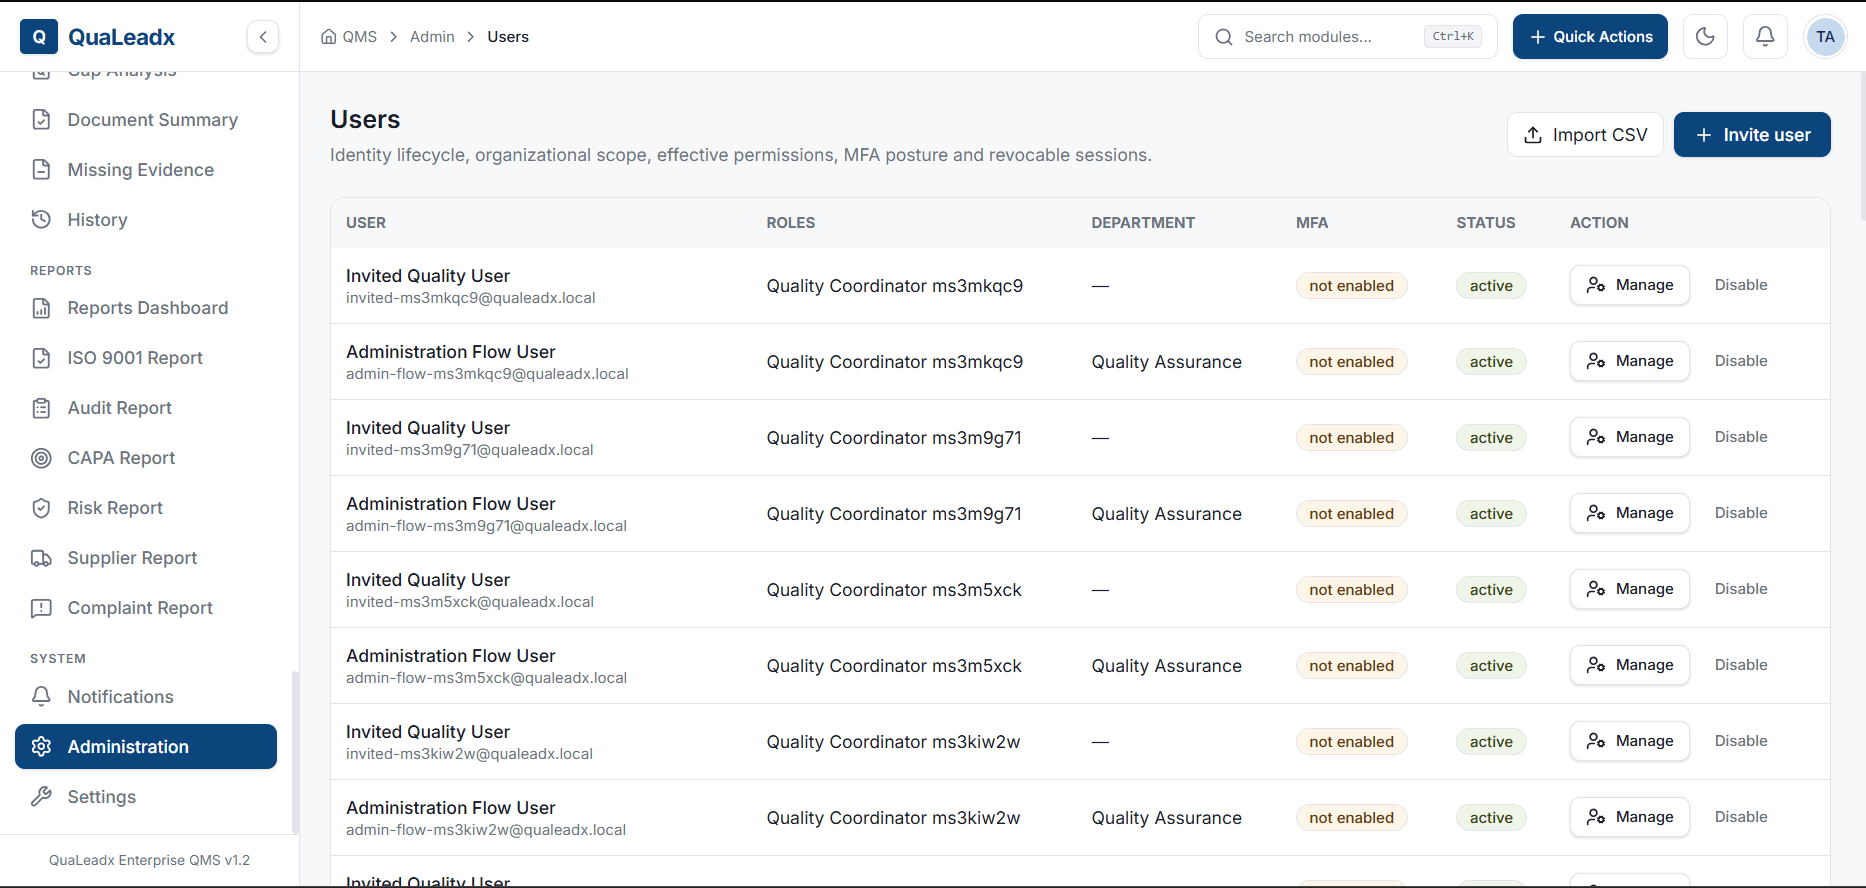
Task: Disable invited-ms3mkqc9 user
Action: click(x=1741, y=285)
